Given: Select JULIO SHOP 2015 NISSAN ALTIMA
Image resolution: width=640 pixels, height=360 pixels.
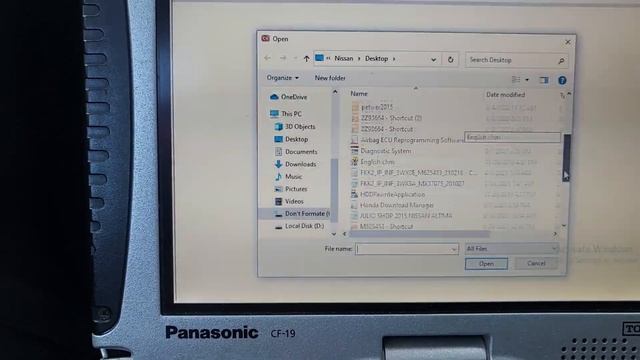Looking at the screenshot, I should pos(406,216).
